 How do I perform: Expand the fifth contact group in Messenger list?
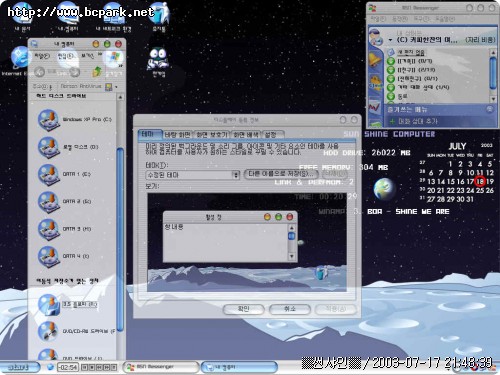pyautogui.click(x=391, y=96)
